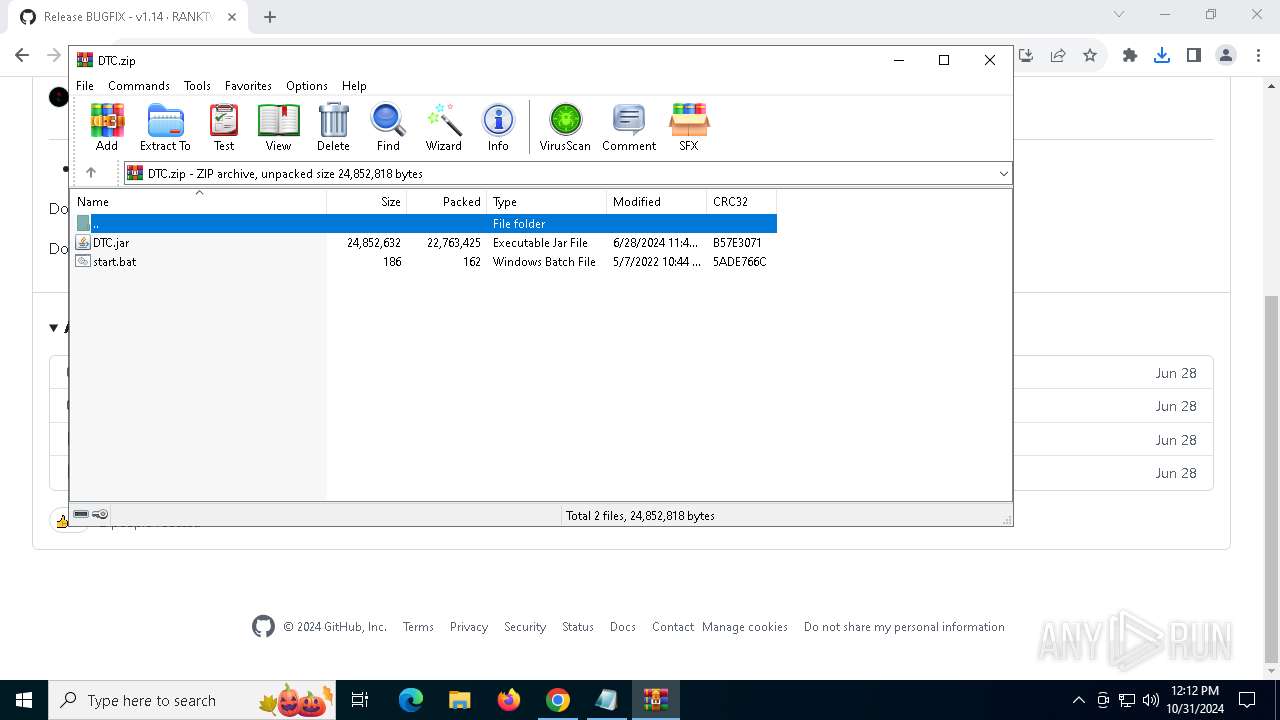Go back in Chrome
This screenshot has width=1280, height=720.
(x=22, y=55)
